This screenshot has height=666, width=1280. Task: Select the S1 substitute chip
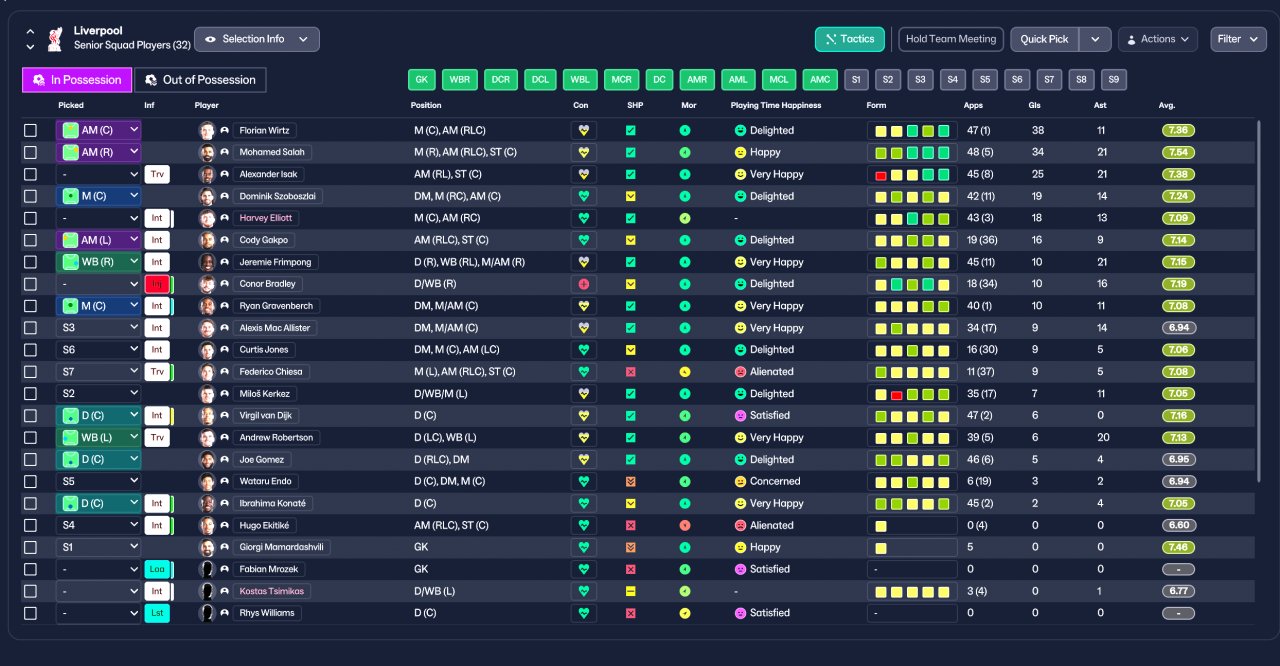(856, 80)
